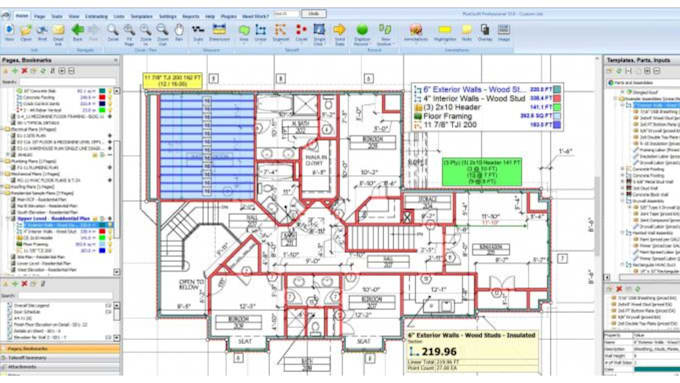Open the Settings ribbon tab
680x383 pixels.
point(167,16)
